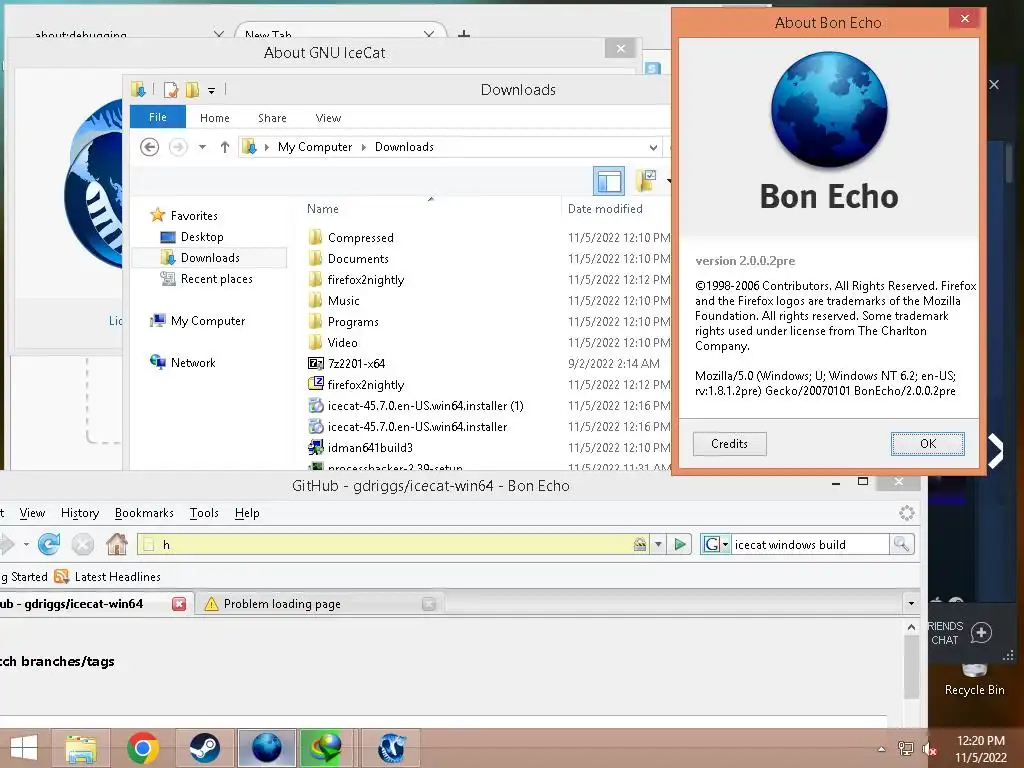Toggle the preview pane button
This screenshot has height=768, width=1024.
pyautogui.click(x=609, y=181)
